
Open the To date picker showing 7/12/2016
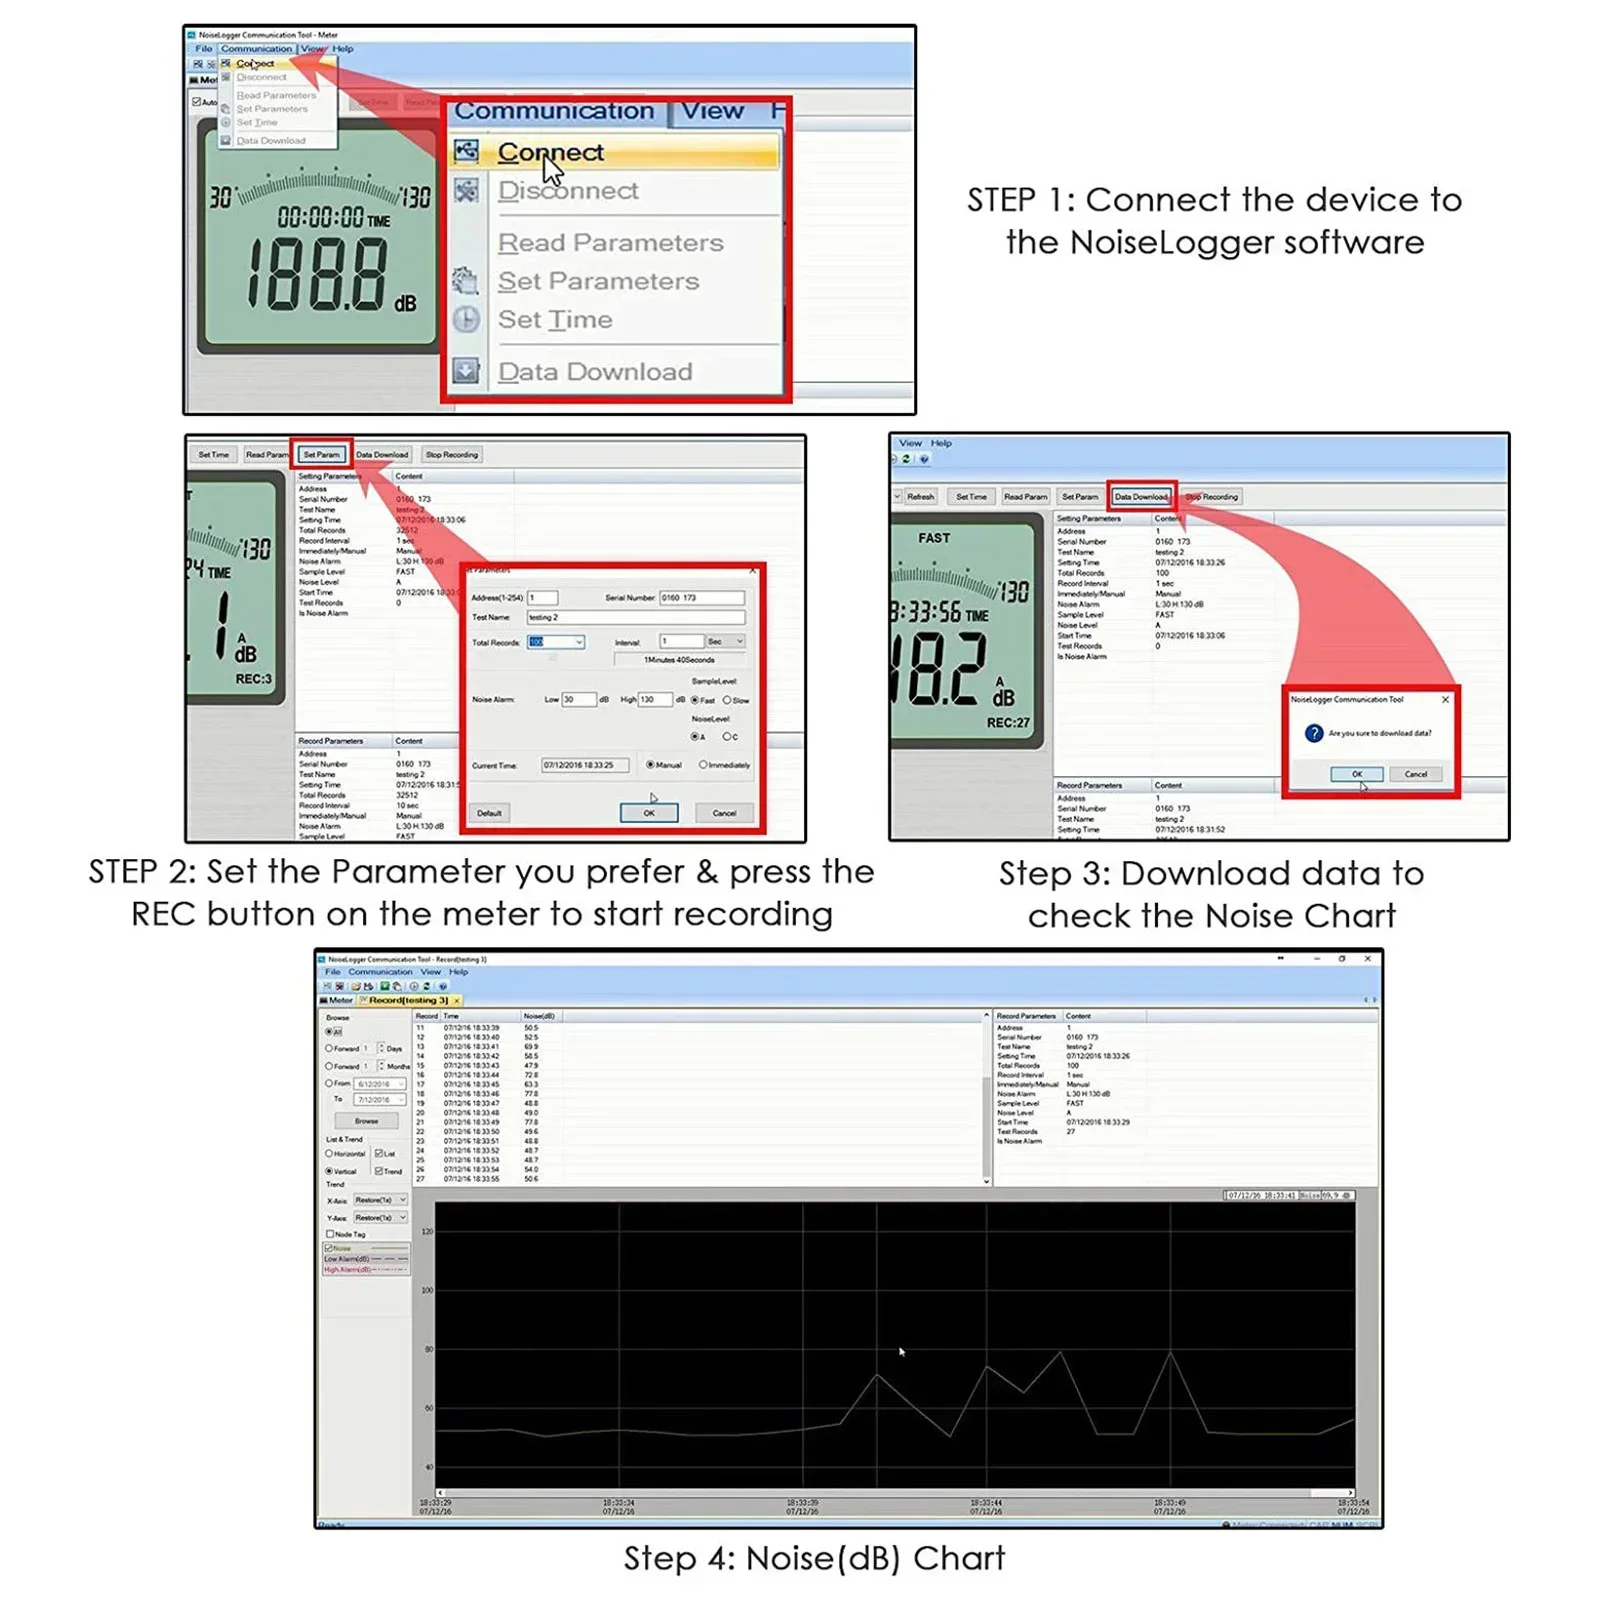[x=380, y=1100]
